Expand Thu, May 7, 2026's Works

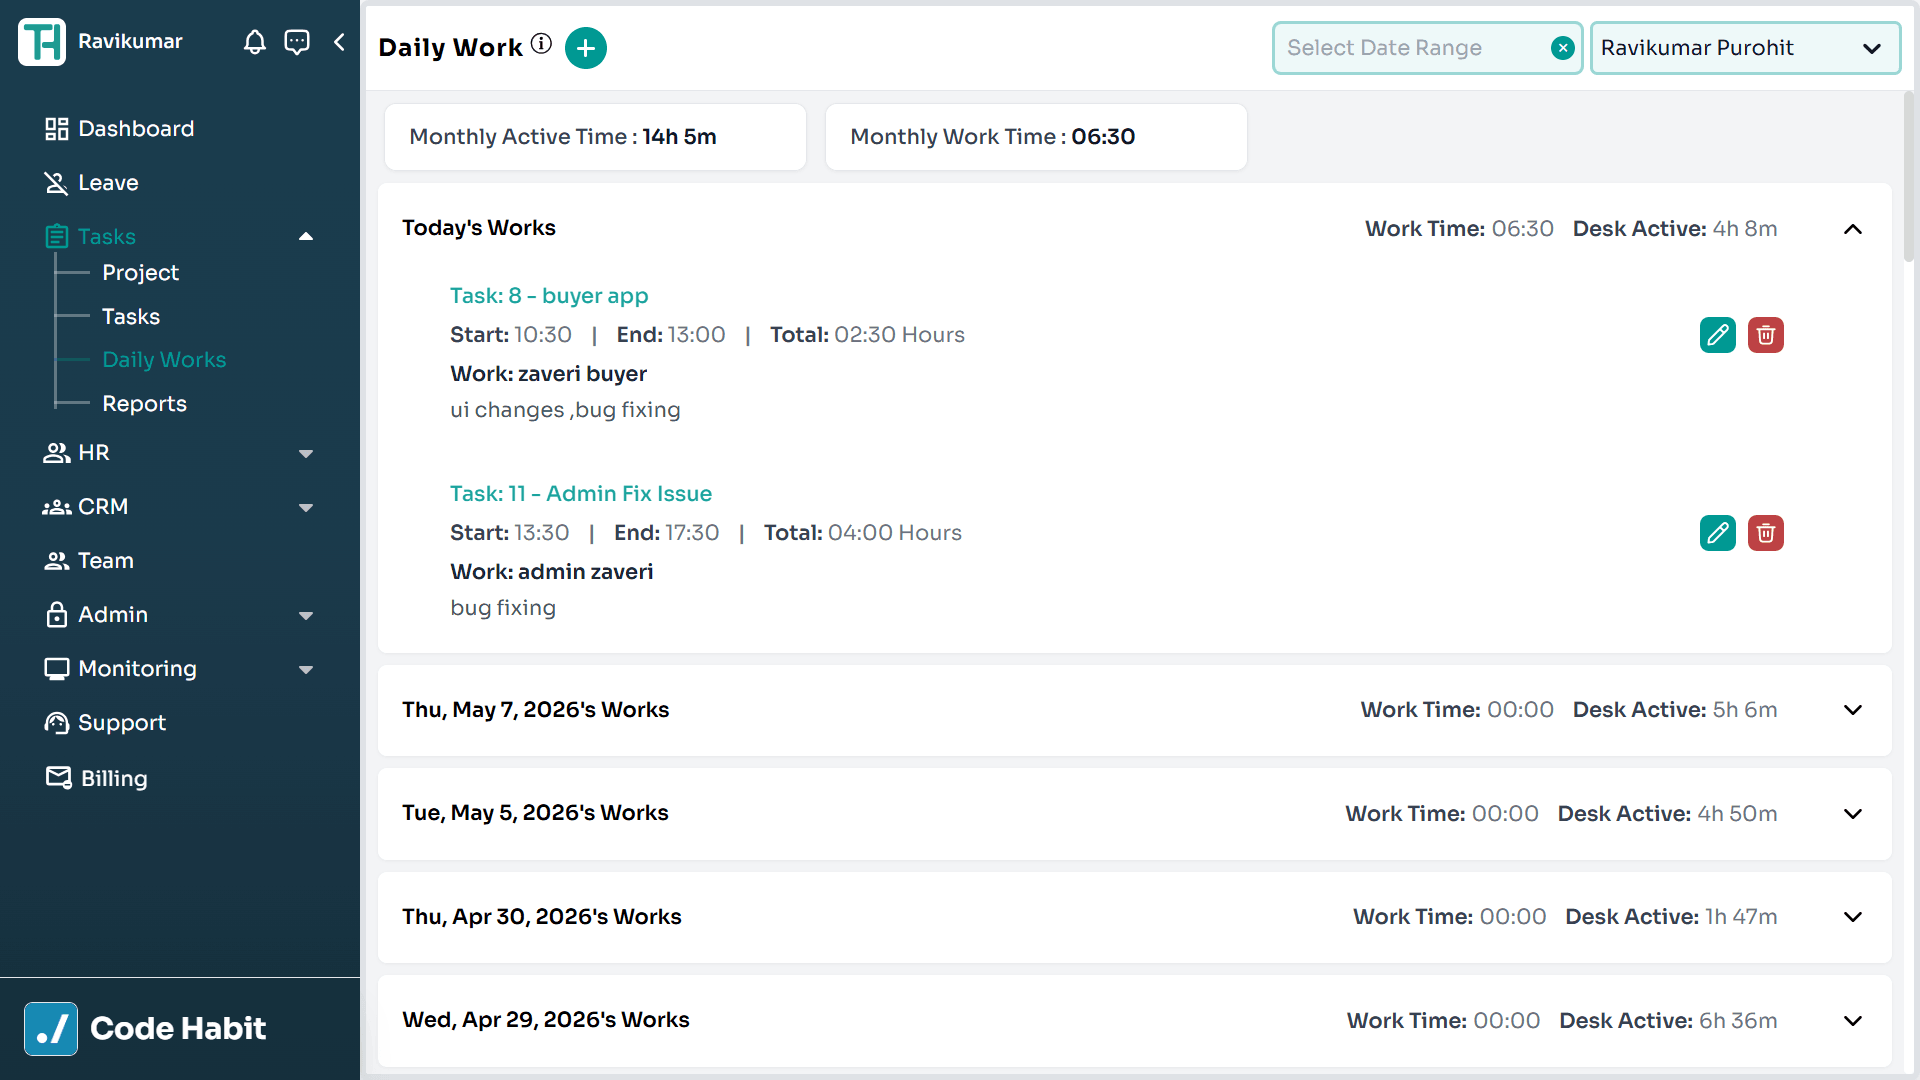pyautogui.click(x=1853, y=710)
